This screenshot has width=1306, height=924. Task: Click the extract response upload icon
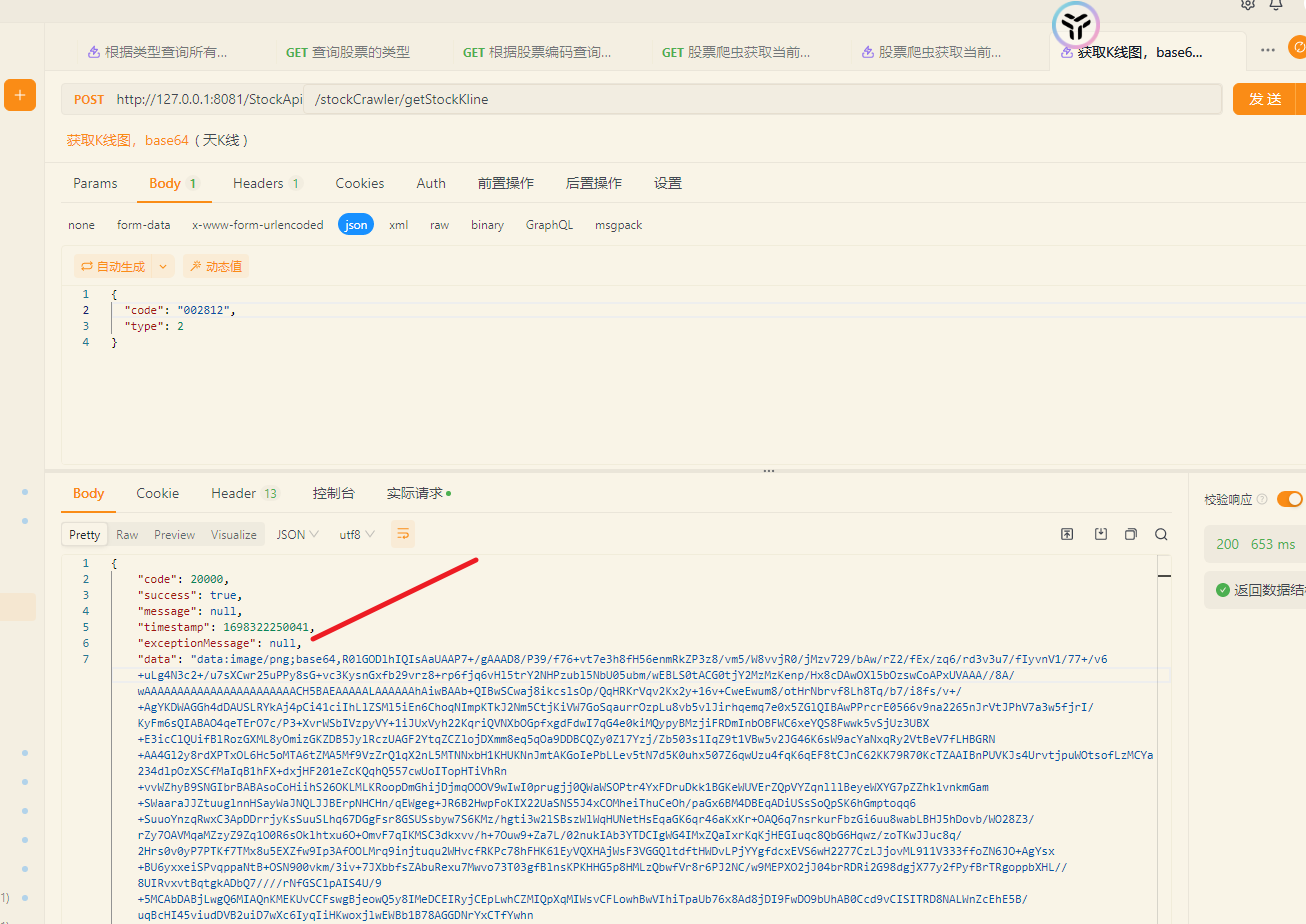click(x=1067, y=534)
